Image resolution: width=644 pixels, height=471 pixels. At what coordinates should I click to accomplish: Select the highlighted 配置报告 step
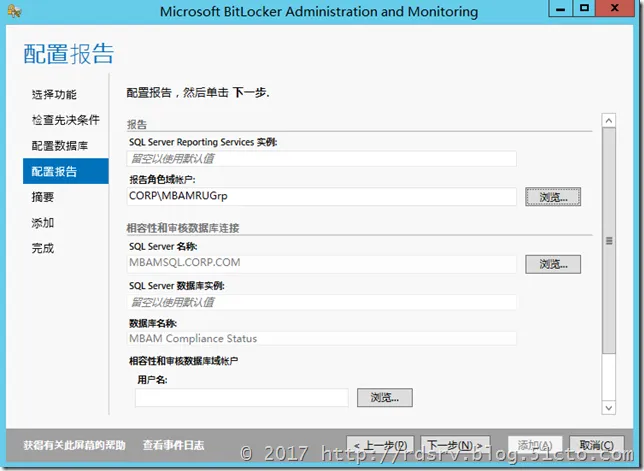point(66,171)
